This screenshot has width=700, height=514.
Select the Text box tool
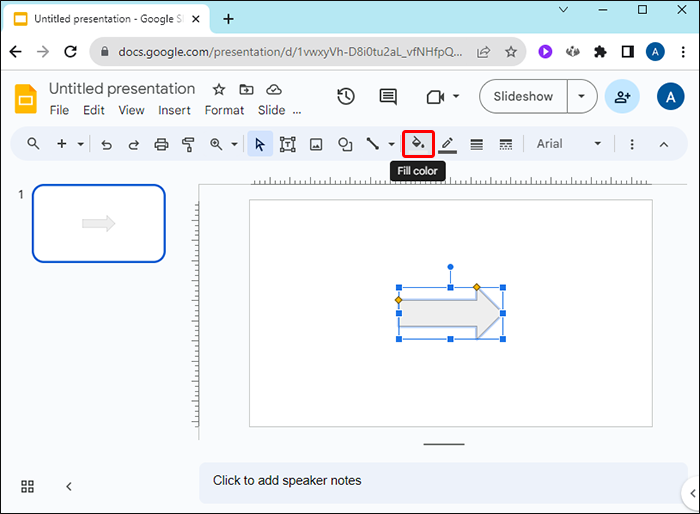(x=288, y=144)
